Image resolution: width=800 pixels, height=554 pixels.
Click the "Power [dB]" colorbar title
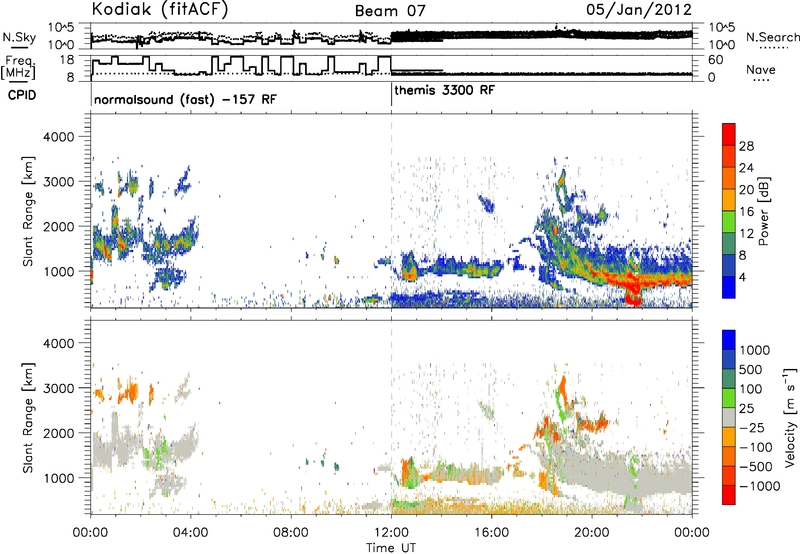tap(763, 211)
